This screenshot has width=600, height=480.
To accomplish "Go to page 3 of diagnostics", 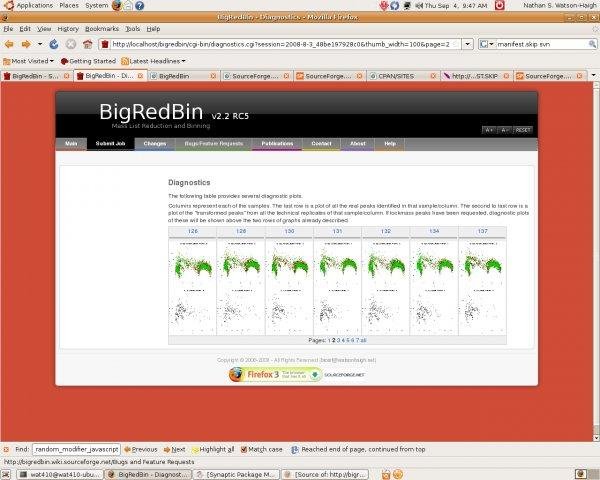I will (x=338, y=340).
